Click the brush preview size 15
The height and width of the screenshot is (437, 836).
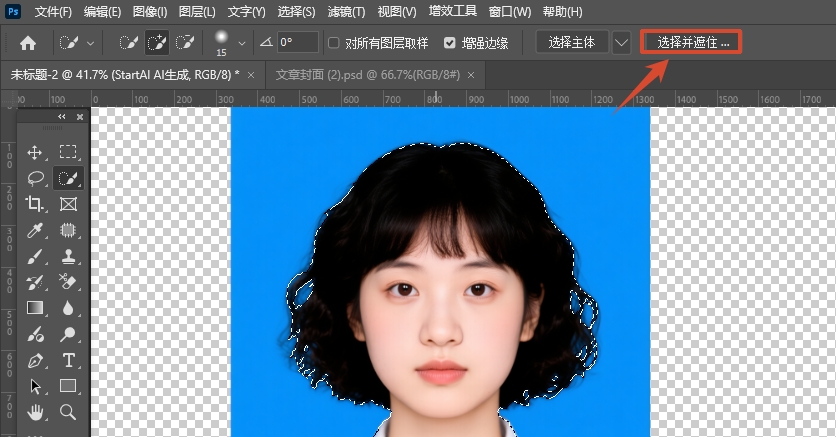[221, 43]
